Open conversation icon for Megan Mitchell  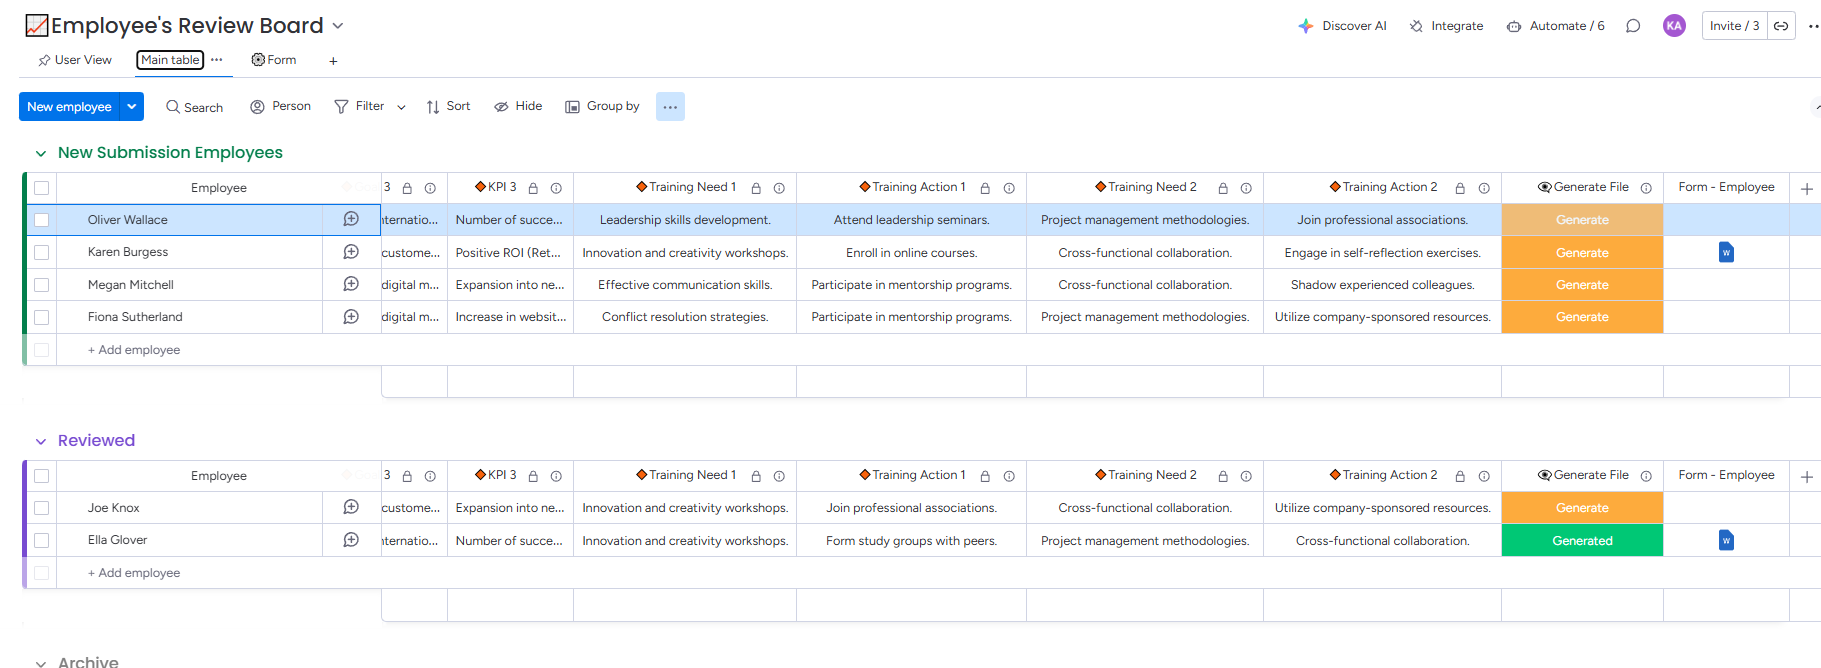tap(351, 284)
